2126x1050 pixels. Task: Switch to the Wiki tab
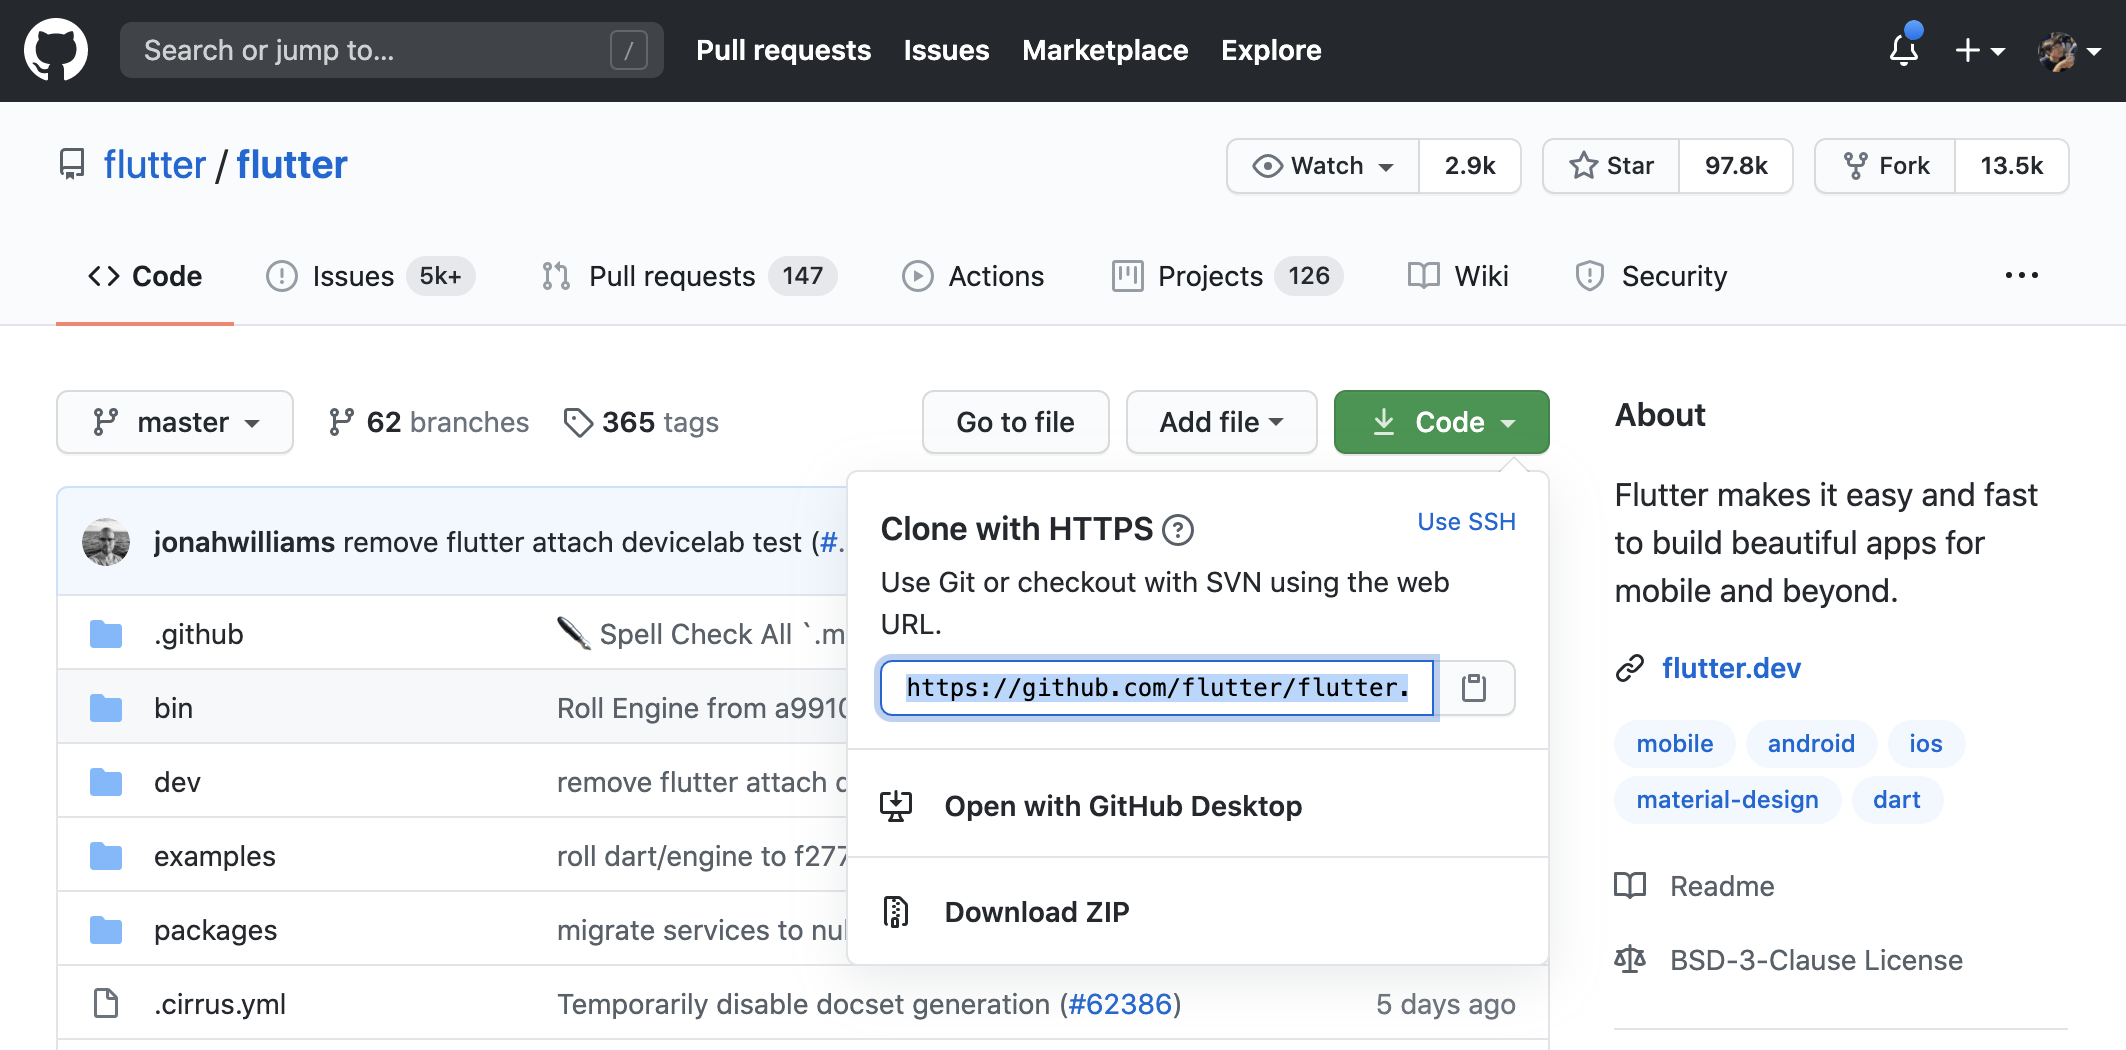point(1458,276)
